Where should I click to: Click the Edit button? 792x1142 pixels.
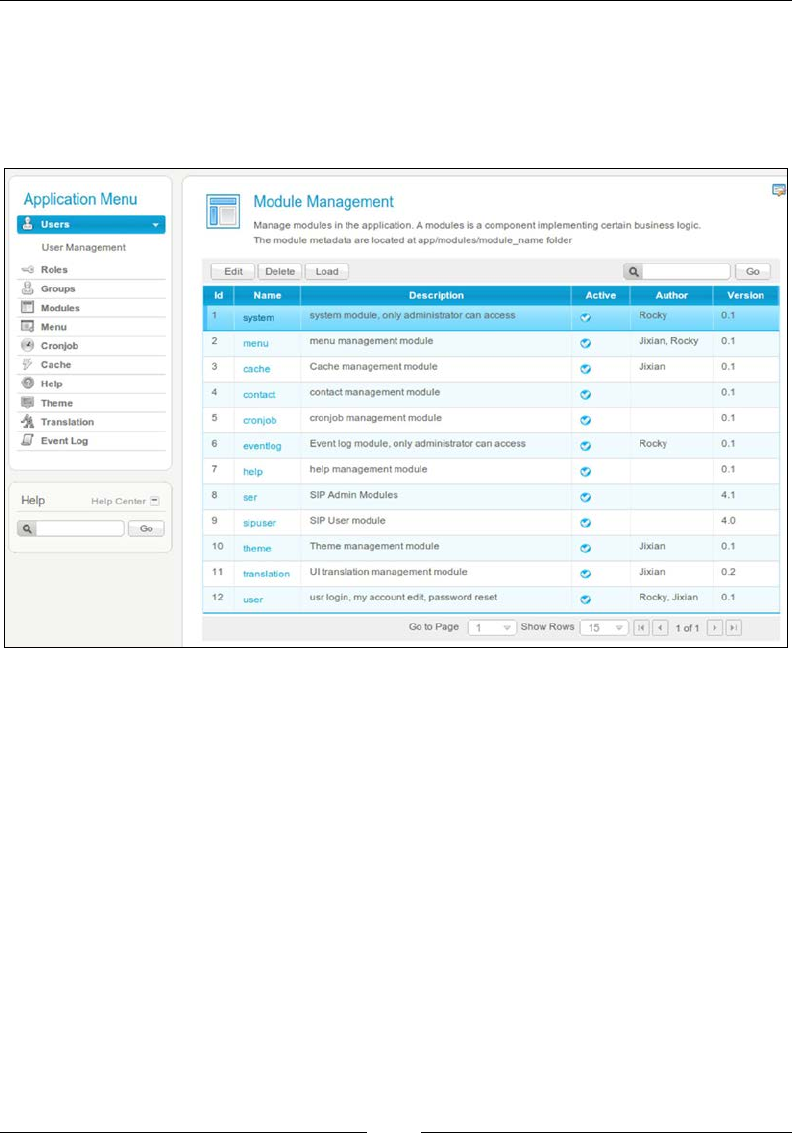coord(233,272)
